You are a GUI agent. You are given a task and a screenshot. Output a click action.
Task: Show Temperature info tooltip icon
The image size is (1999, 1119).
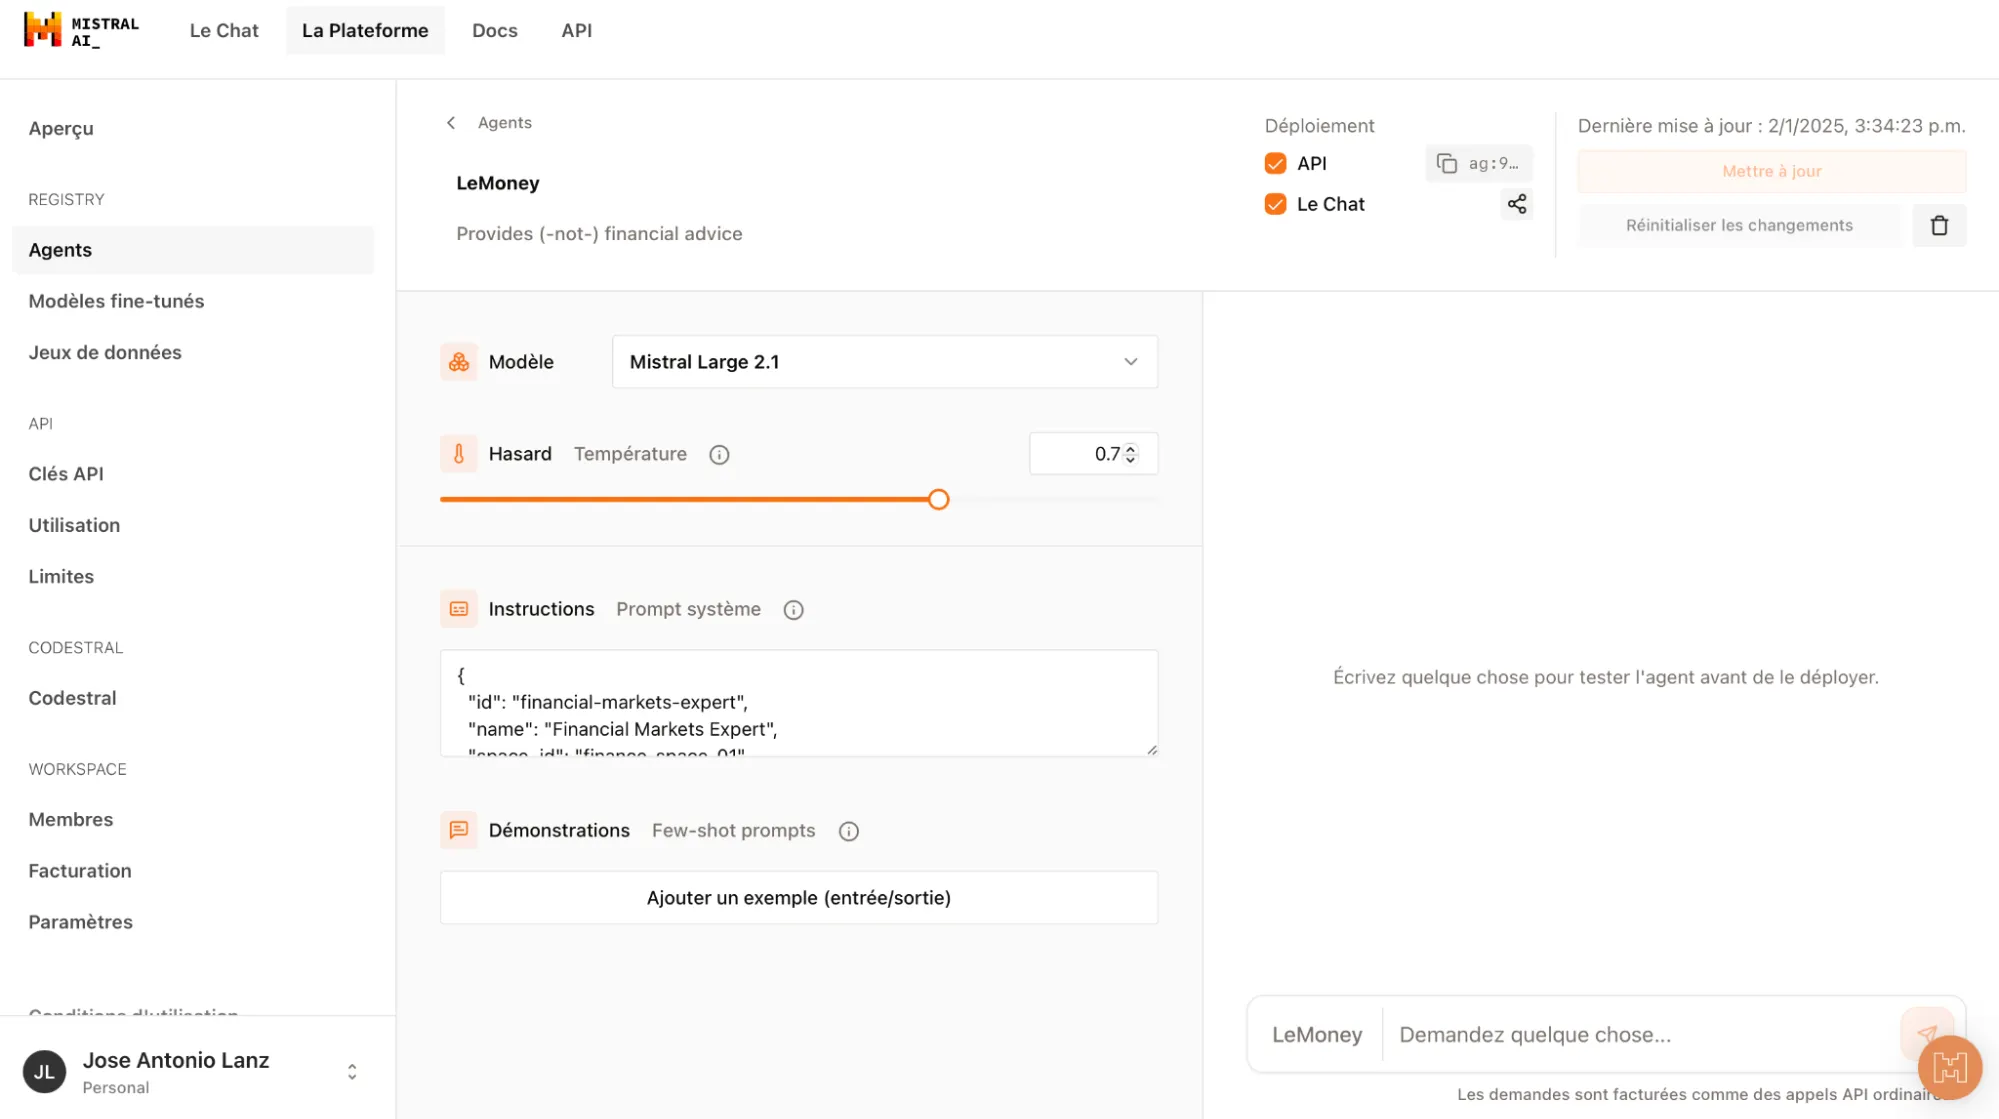coord(719,455)
